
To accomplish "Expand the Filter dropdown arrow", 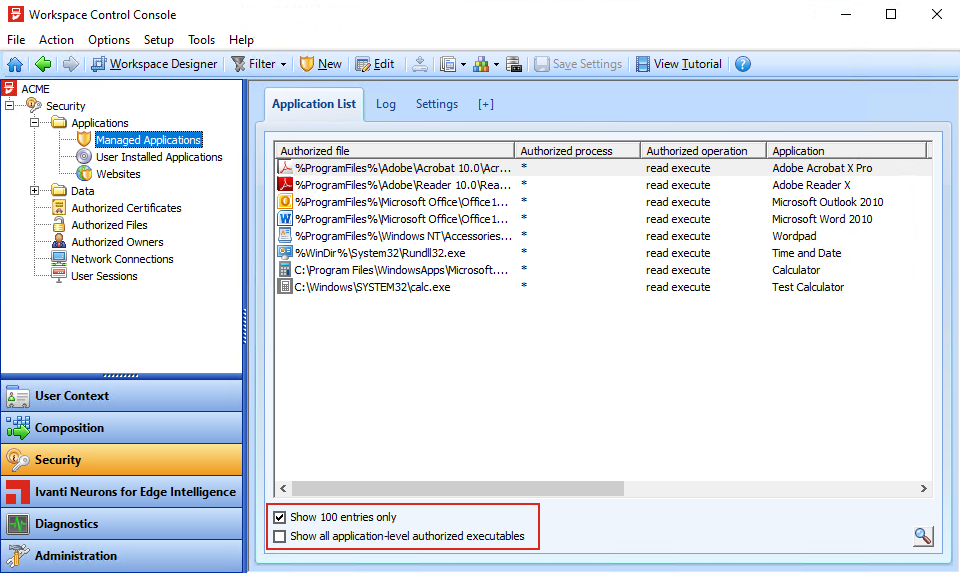I will (x=283, y=64).
